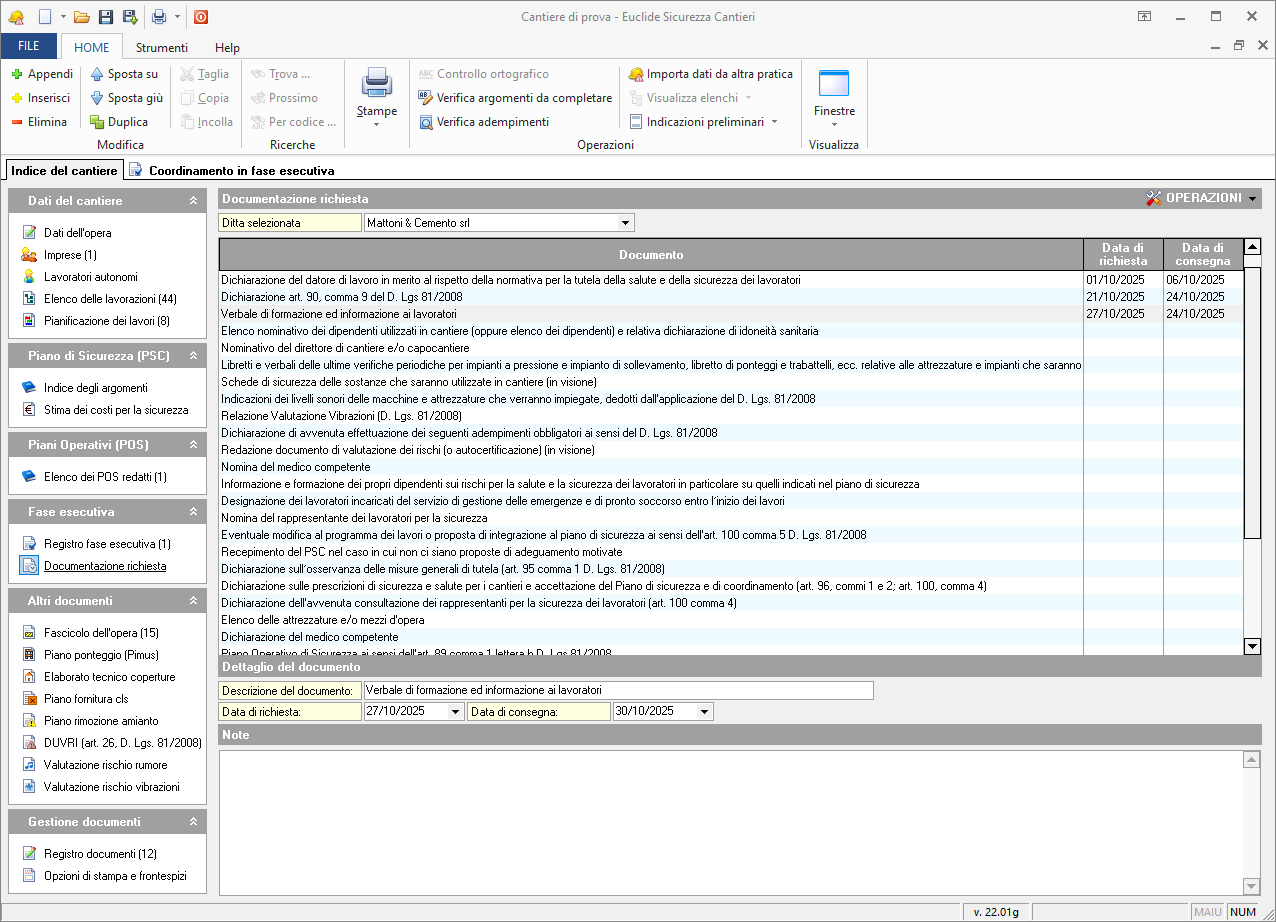1276x922 pixels.
Task: Click Verifica adempimenti in ribbon
Action: (x=492, y=122)
